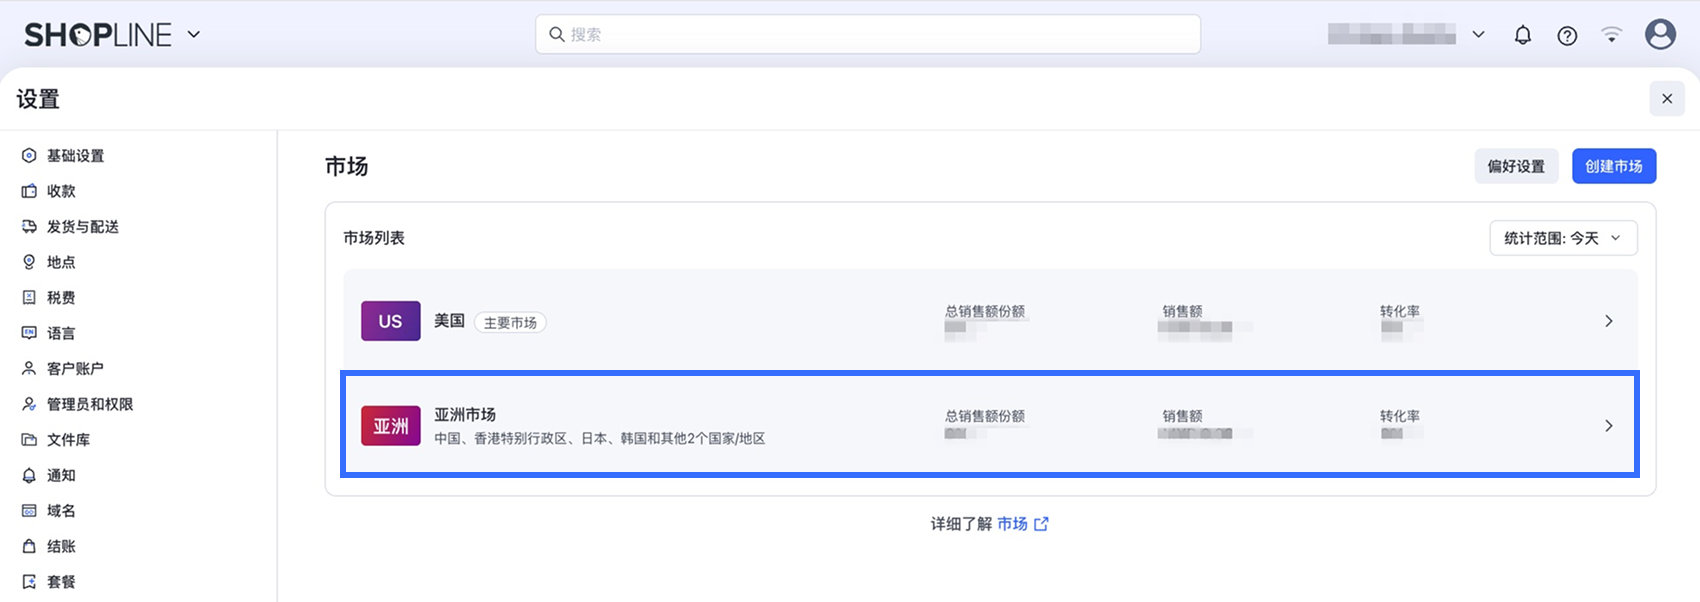Click the 创建市场 button
The width and height of the screenshot is (1700, 602).
tap(1613, 166)
